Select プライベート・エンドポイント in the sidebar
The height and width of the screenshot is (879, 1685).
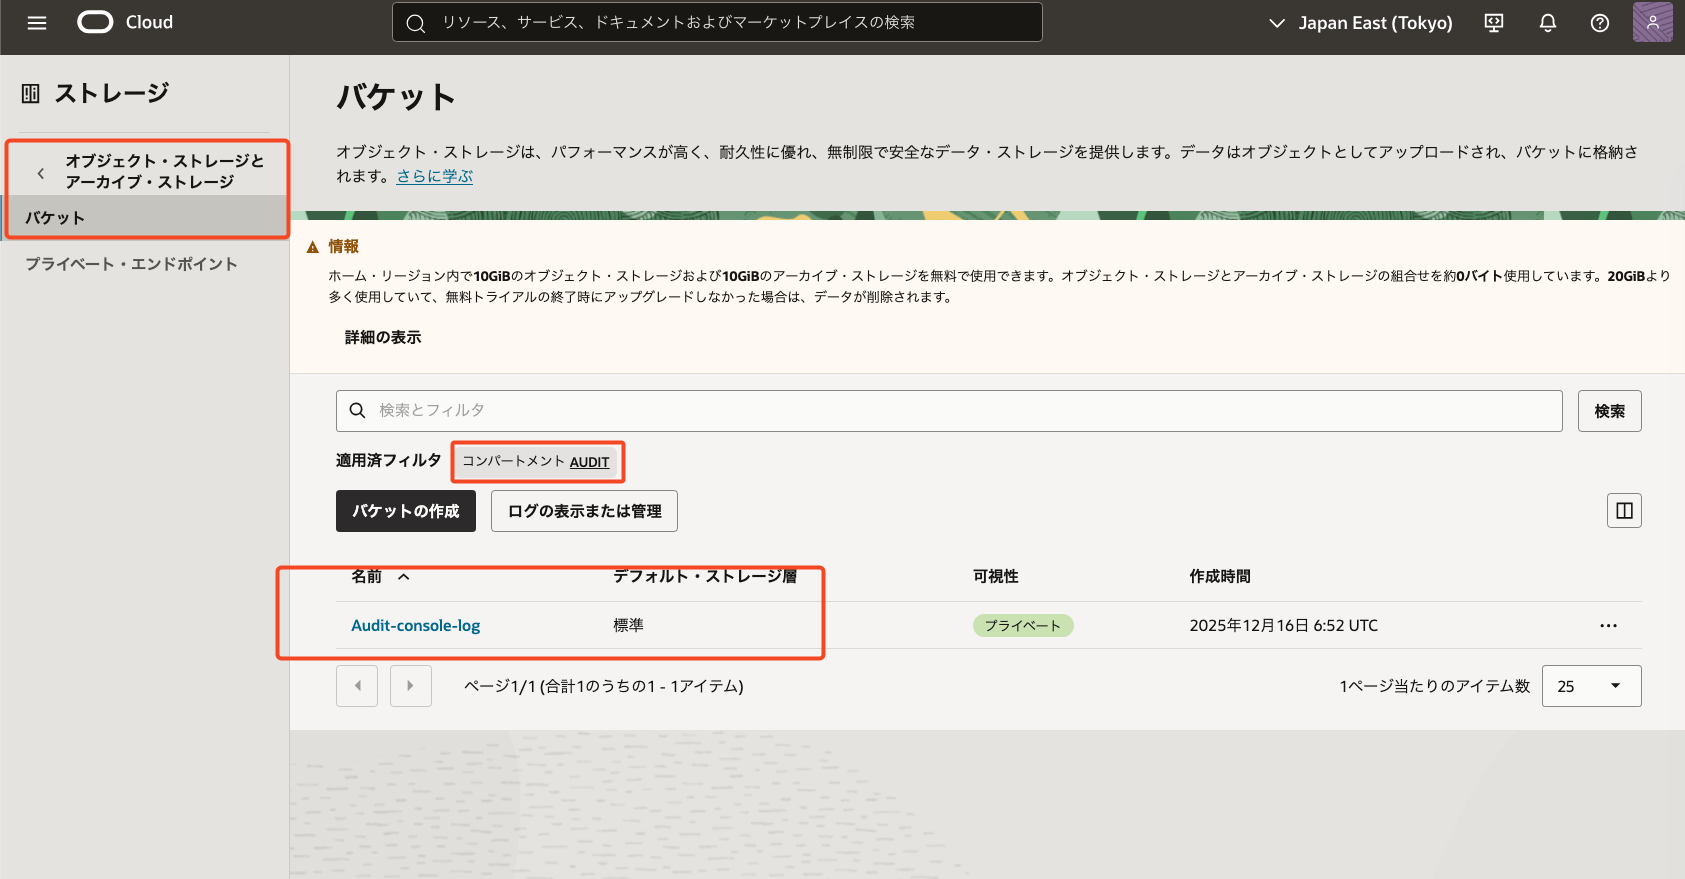pyautogui.click(x=131, y=264)
